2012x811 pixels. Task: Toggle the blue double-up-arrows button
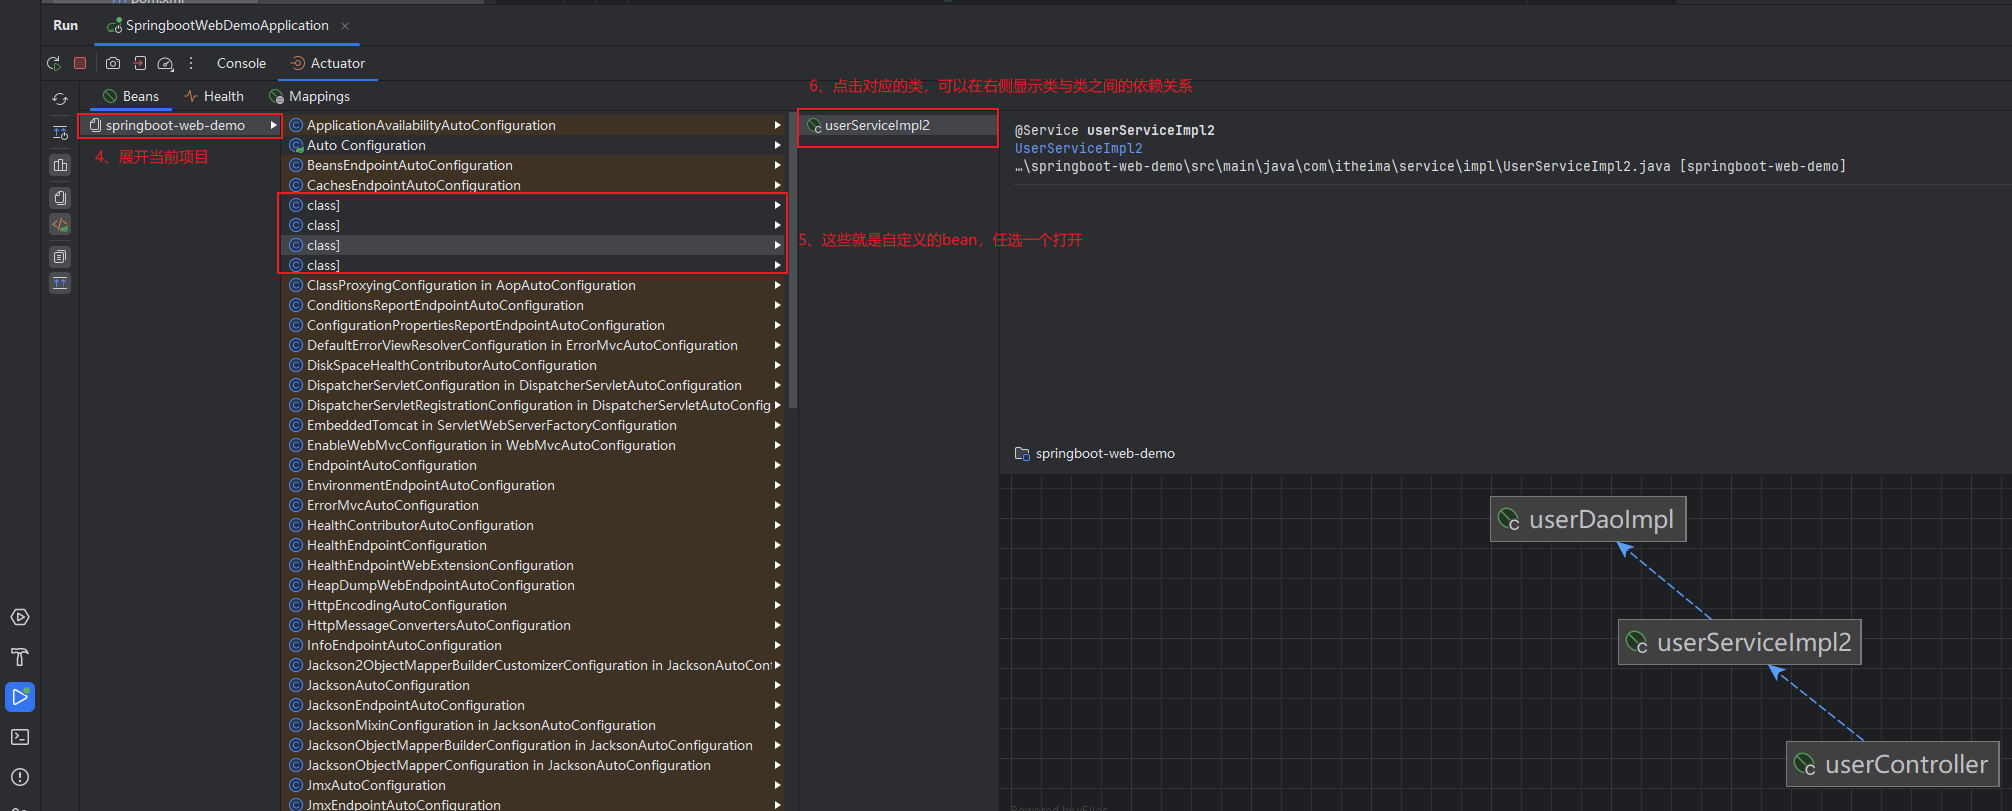[x=60, y=283]
